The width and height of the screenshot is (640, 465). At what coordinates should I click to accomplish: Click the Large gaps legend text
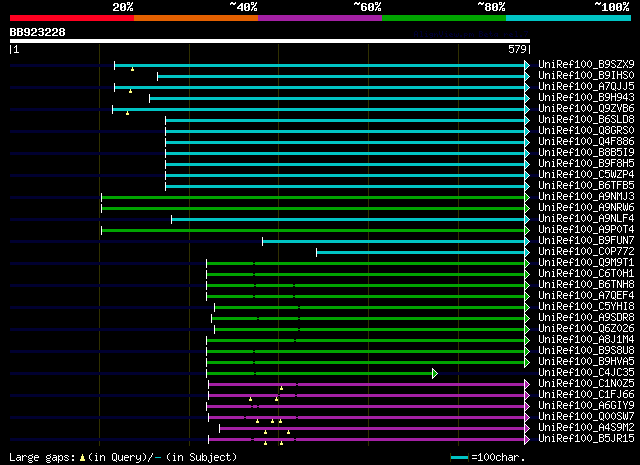(x=42, y=457)
